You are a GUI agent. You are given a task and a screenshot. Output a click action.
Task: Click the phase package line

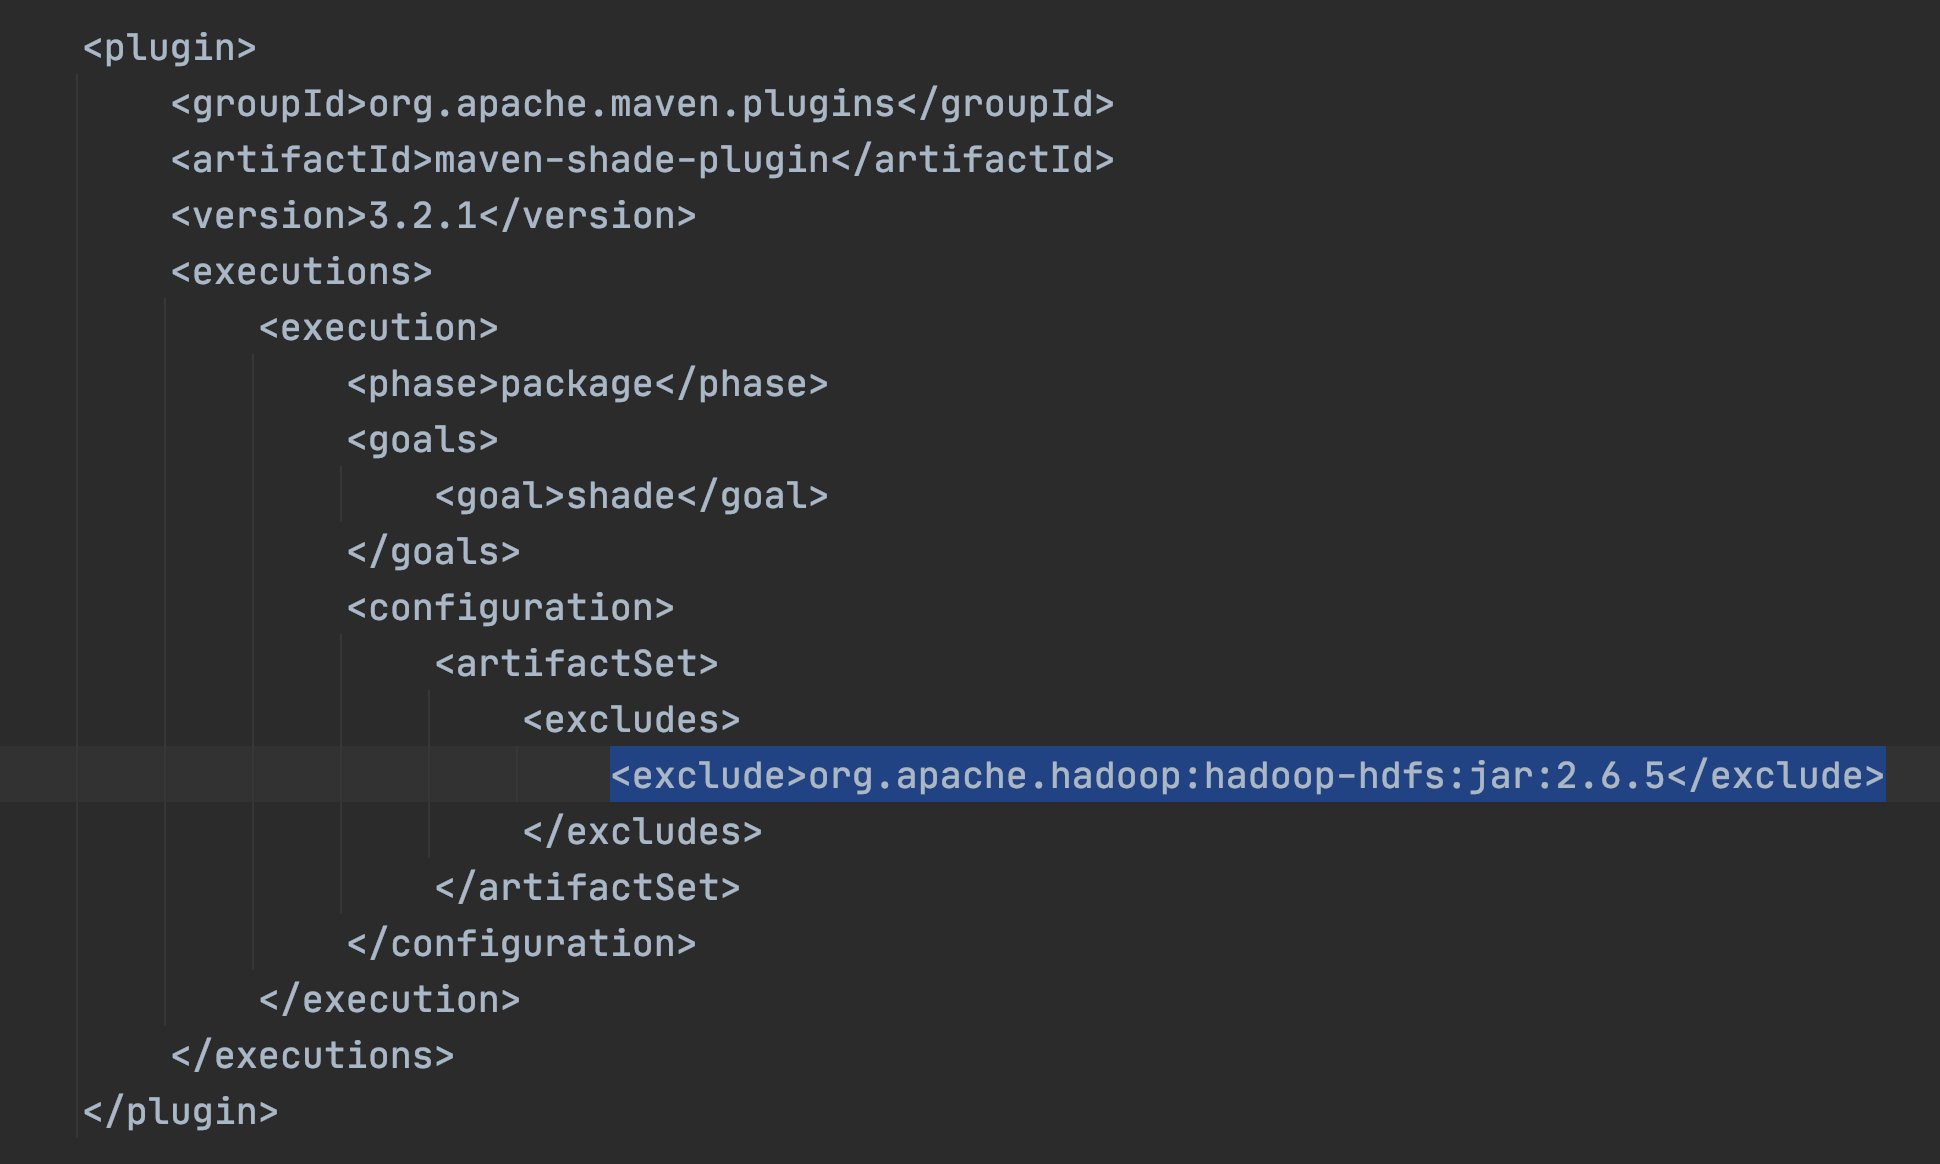587,384
